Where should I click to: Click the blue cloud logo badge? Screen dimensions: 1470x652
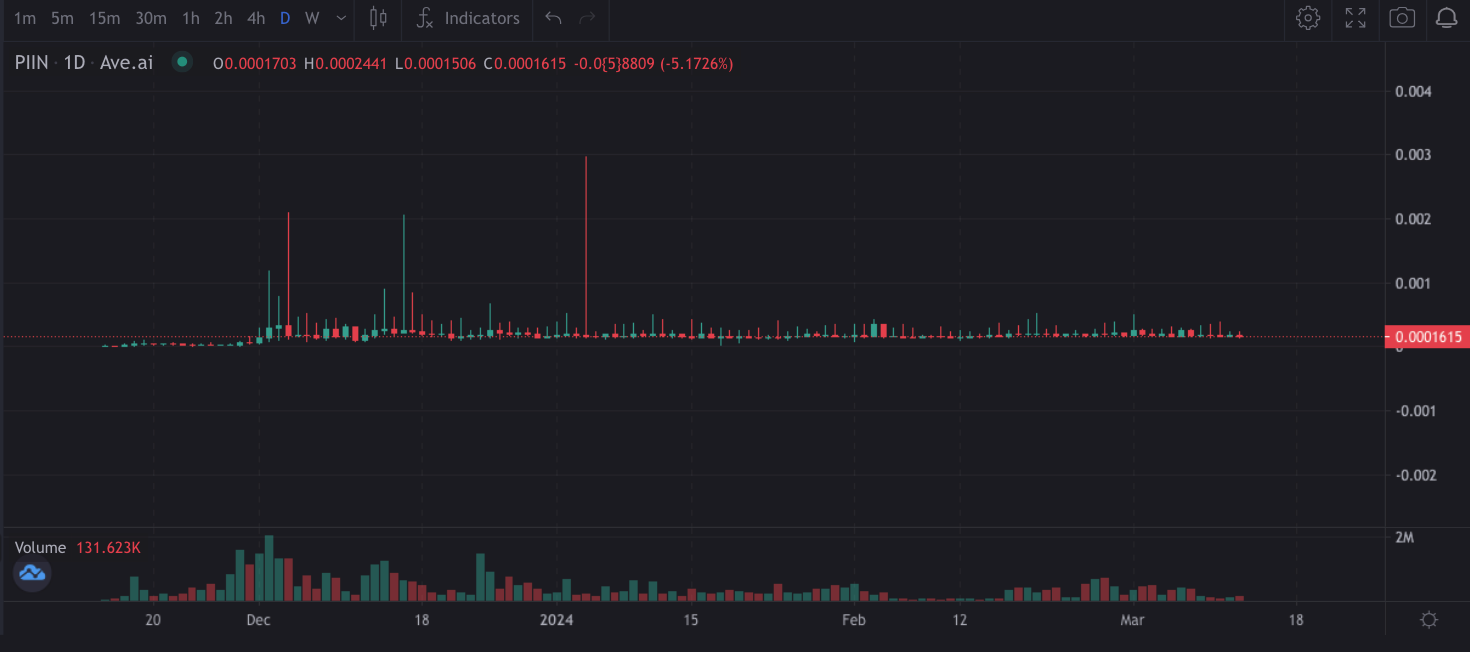coord(32,573)
